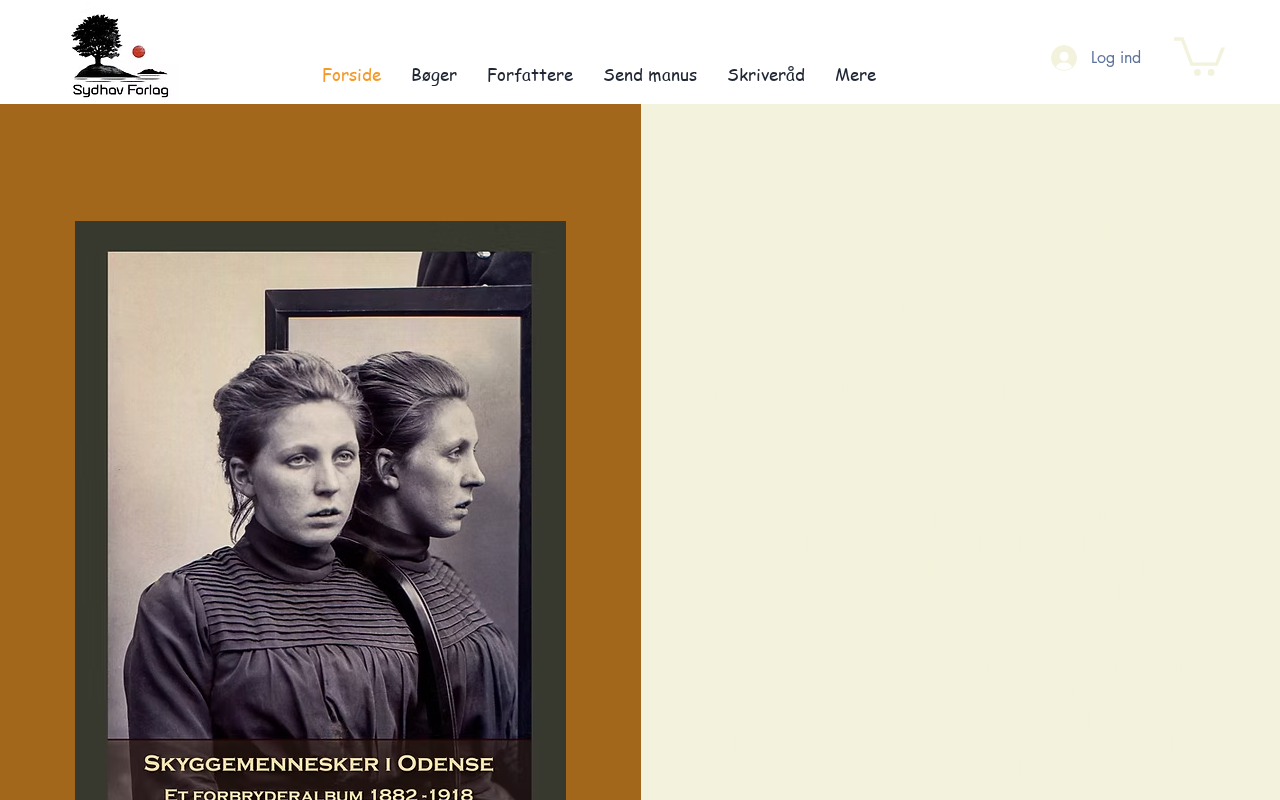Click the user avatar icon beside Log ind
1280x800 pixels.
point(1064,58)
